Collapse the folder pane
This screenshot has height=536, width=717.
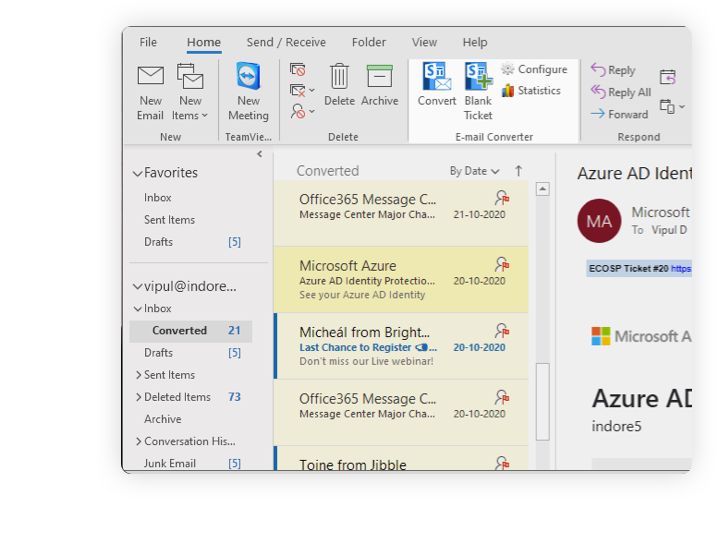(x=259, y=154)
